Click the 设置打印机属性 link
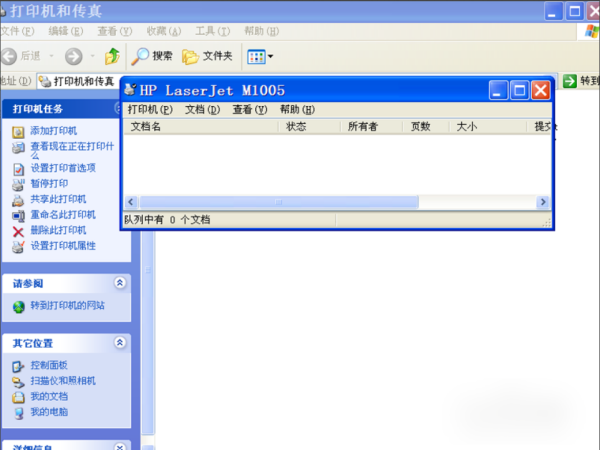This screenshot has height=450, width=600. [x=63, y=246]
